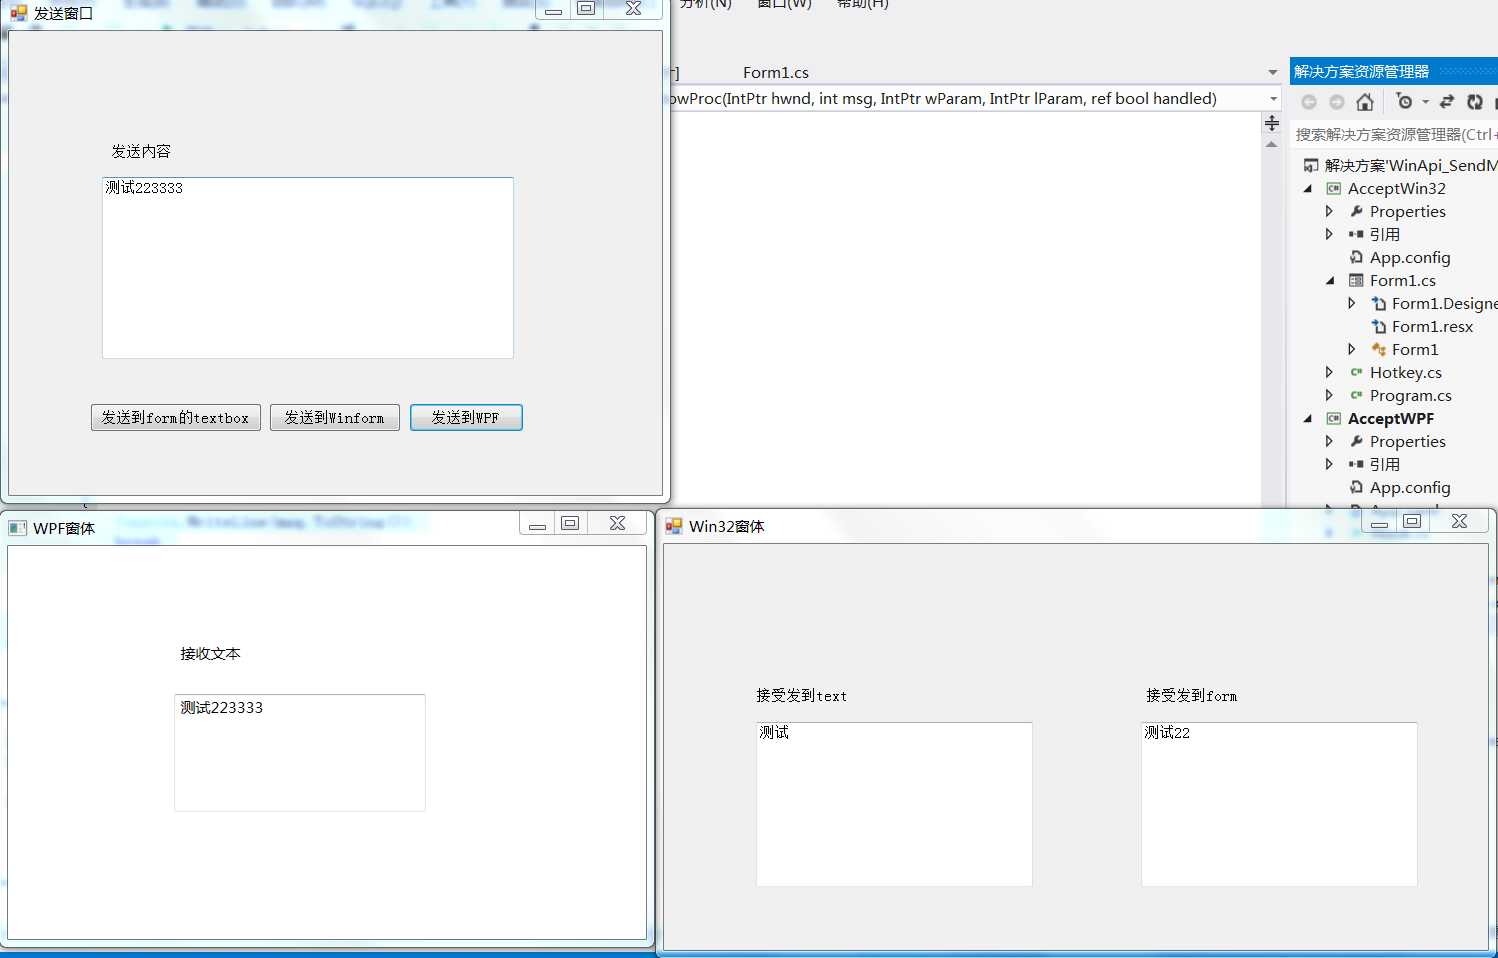Click the 接受发到text box in Win32窗体

[895, 804]
